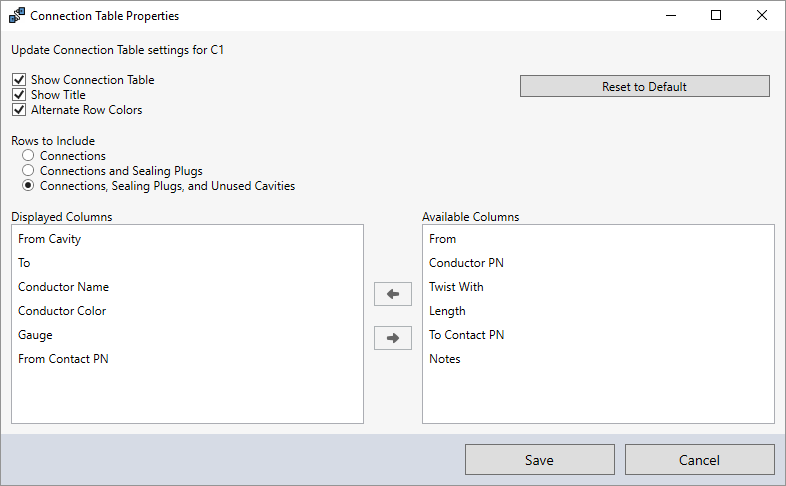Select From in Available Columns
The width and height of the screenshot is (786, 486).
(599, 239)
